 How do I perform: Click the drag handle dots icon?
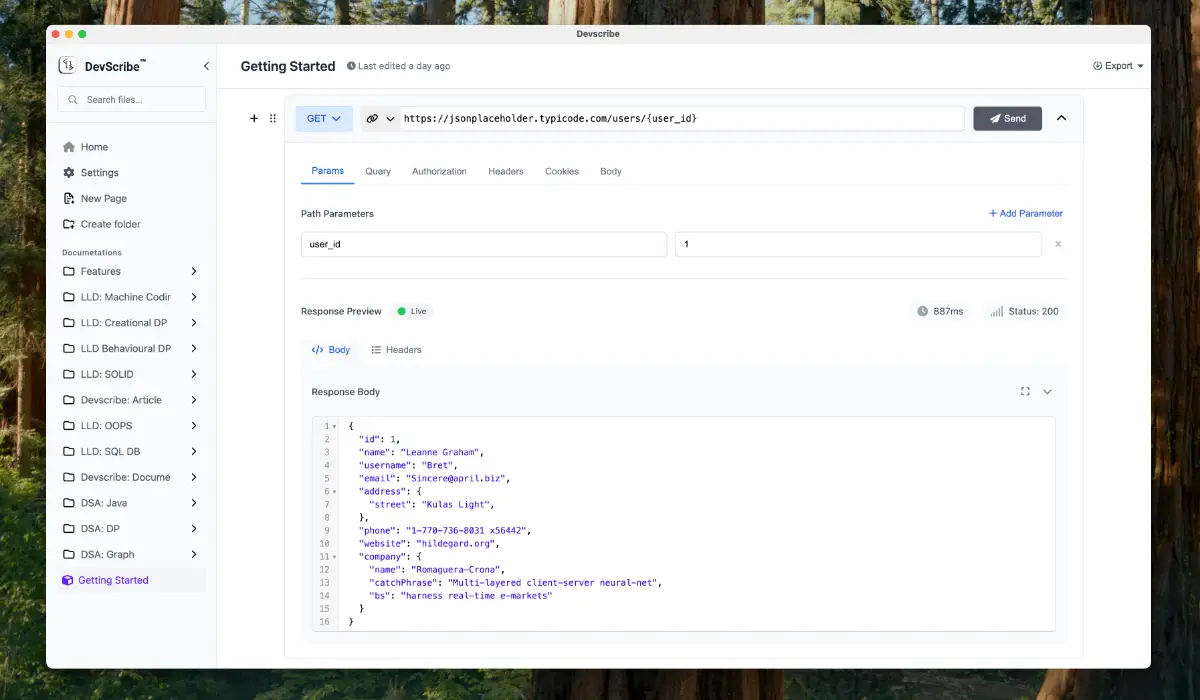(273, 118)
